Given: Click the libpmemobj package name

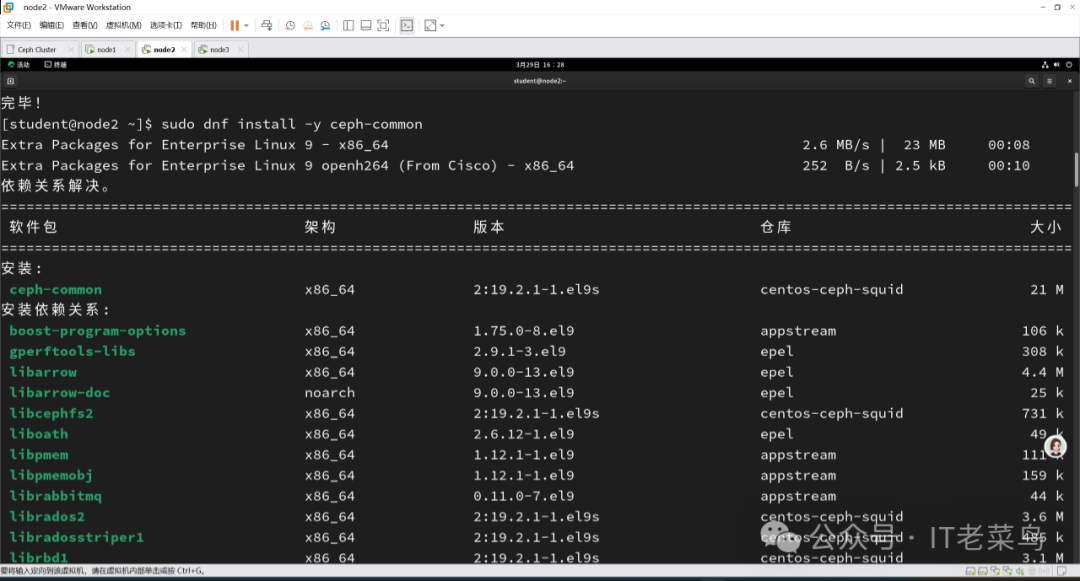Looking at the screenshot, I should (51, 476).
